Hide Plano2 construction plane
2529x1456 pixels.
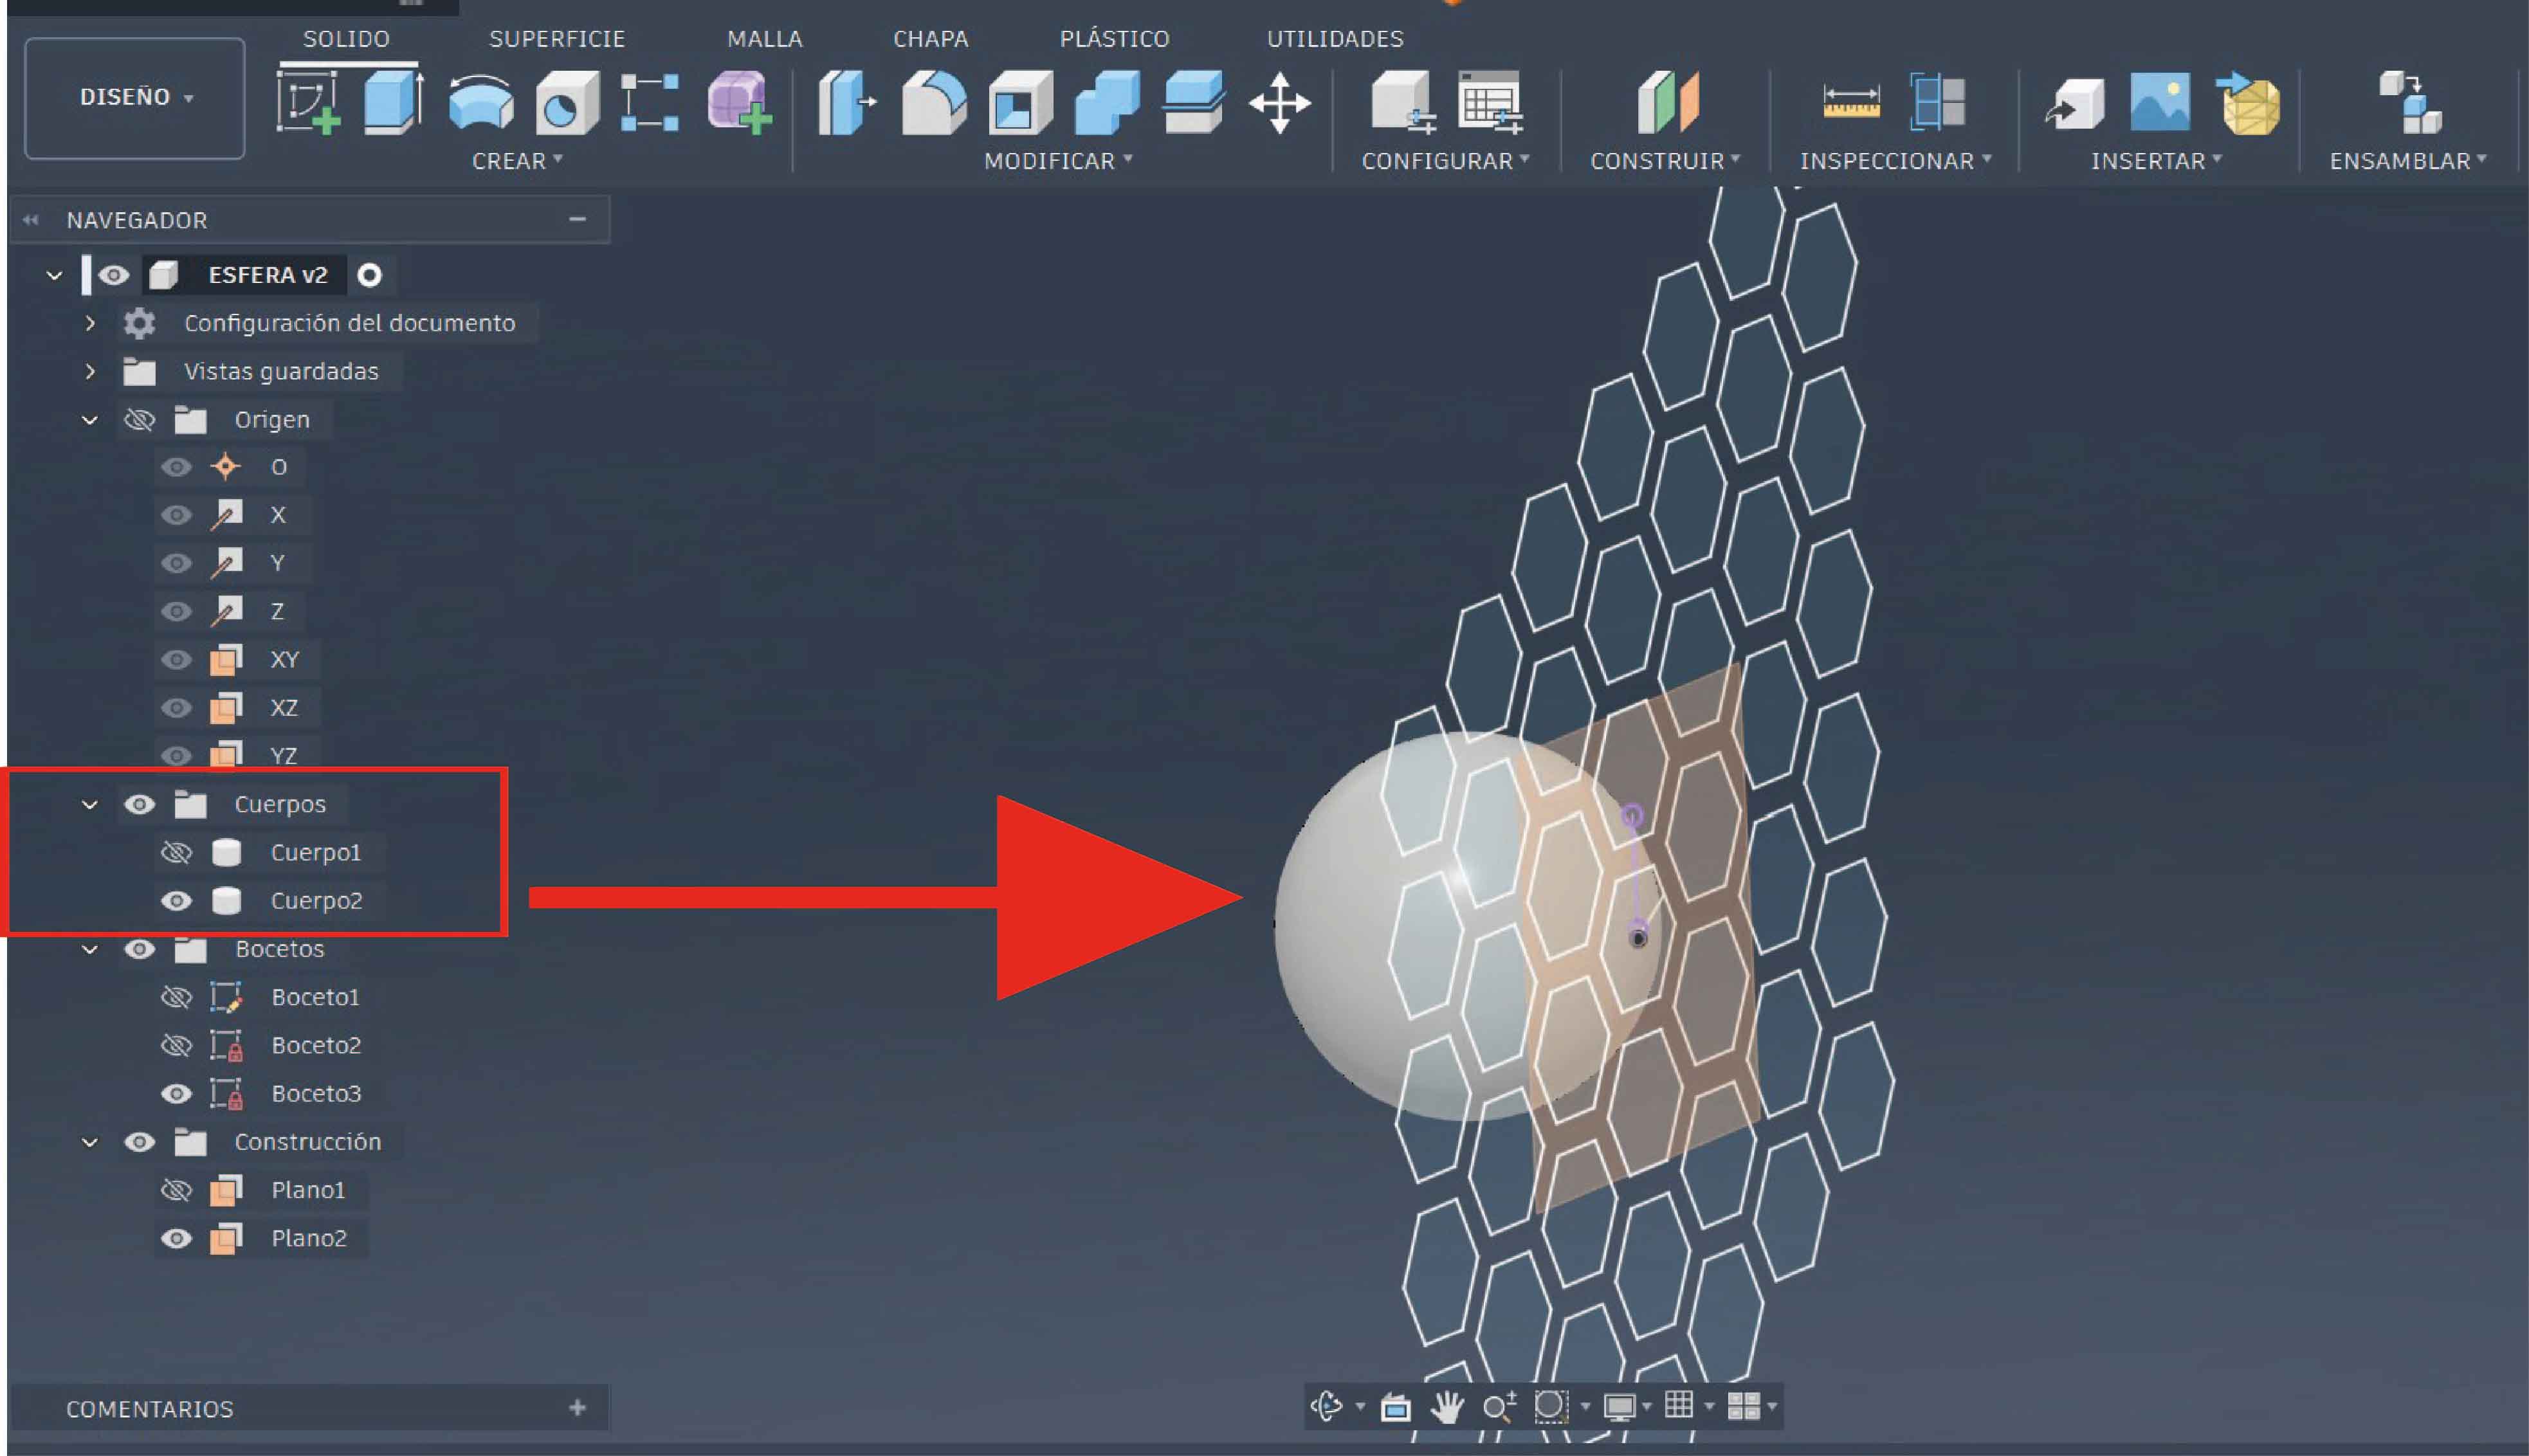click(176, 1239)
